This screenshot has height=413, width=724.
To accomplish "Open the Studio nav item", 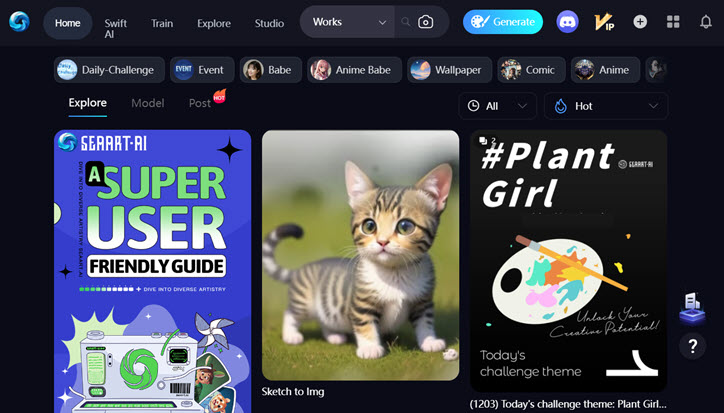I will point(269,23).
